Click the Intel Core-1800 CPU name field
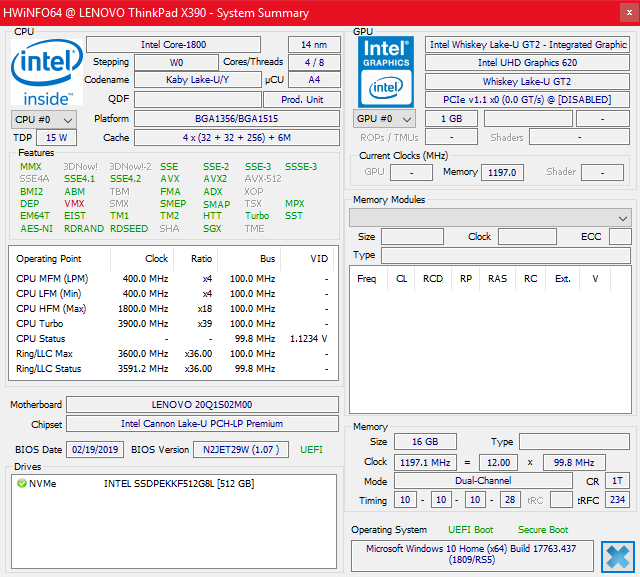Screen dimensions: 640x577 pos(173,44)
